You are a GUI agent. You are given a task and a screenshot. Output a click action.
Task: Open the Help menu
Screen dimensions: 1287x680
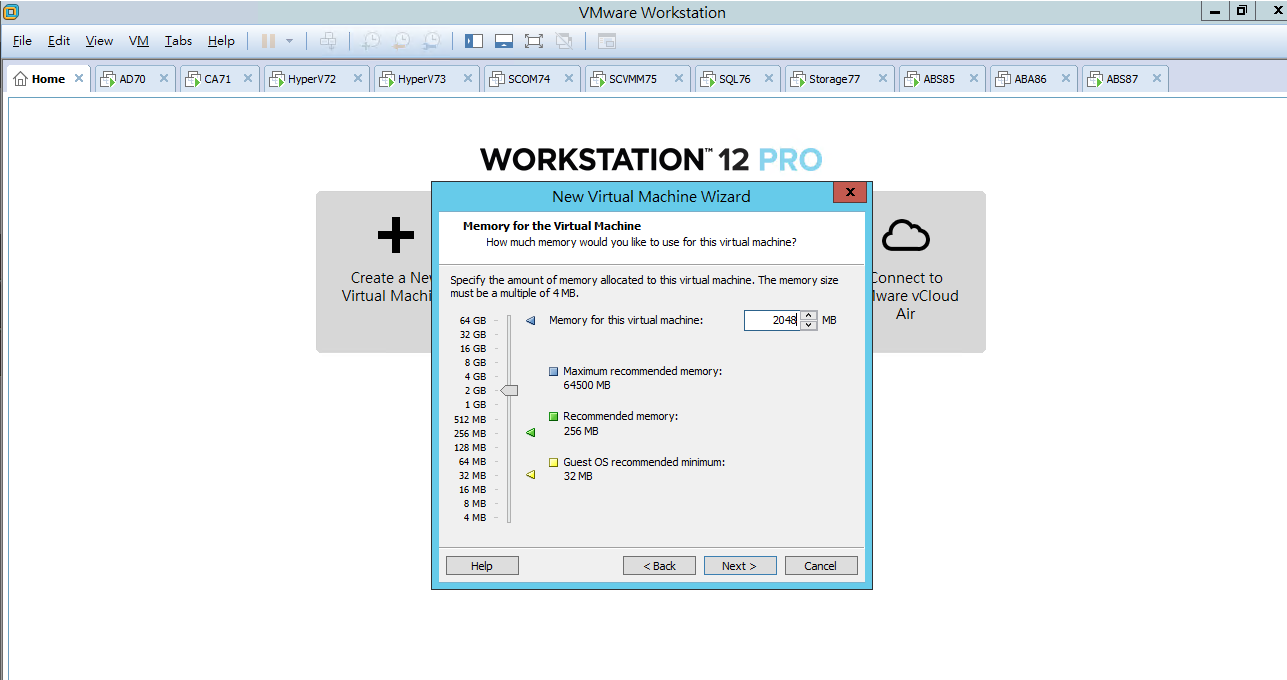point(221,41)
